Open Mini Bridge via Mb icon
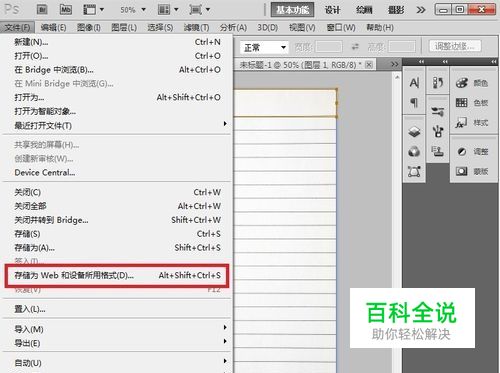500x373 pixels. pyautogui.click(x=66, y=9)
